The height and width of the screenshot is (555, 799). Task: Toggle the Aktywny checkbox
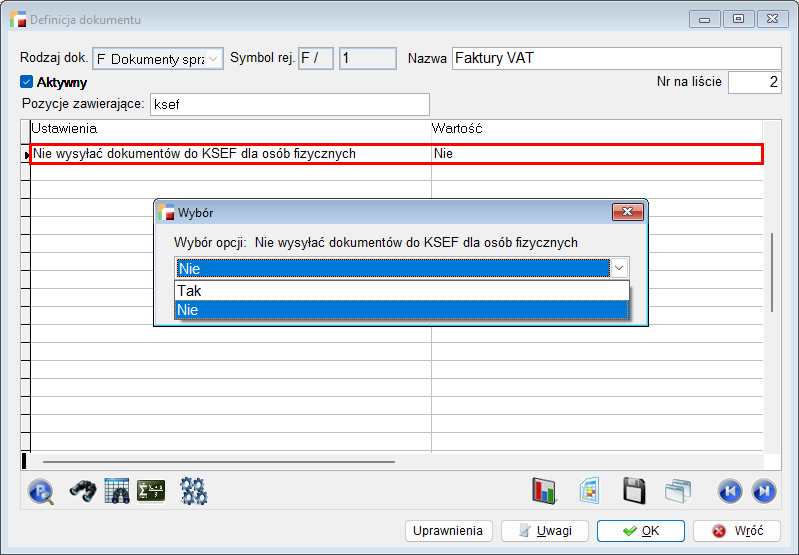[x=27, y=82]
